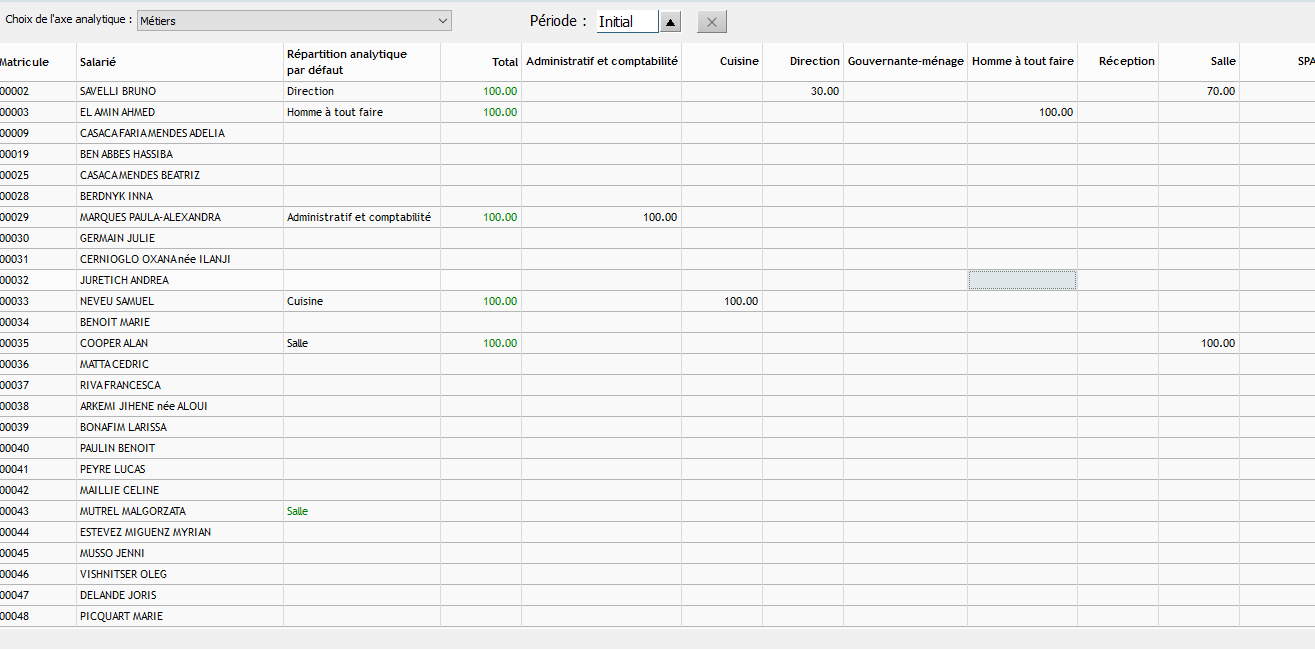Select employee GERMAIN JULIE
This screenshot has width=1315, height=650.
[117, 238]
